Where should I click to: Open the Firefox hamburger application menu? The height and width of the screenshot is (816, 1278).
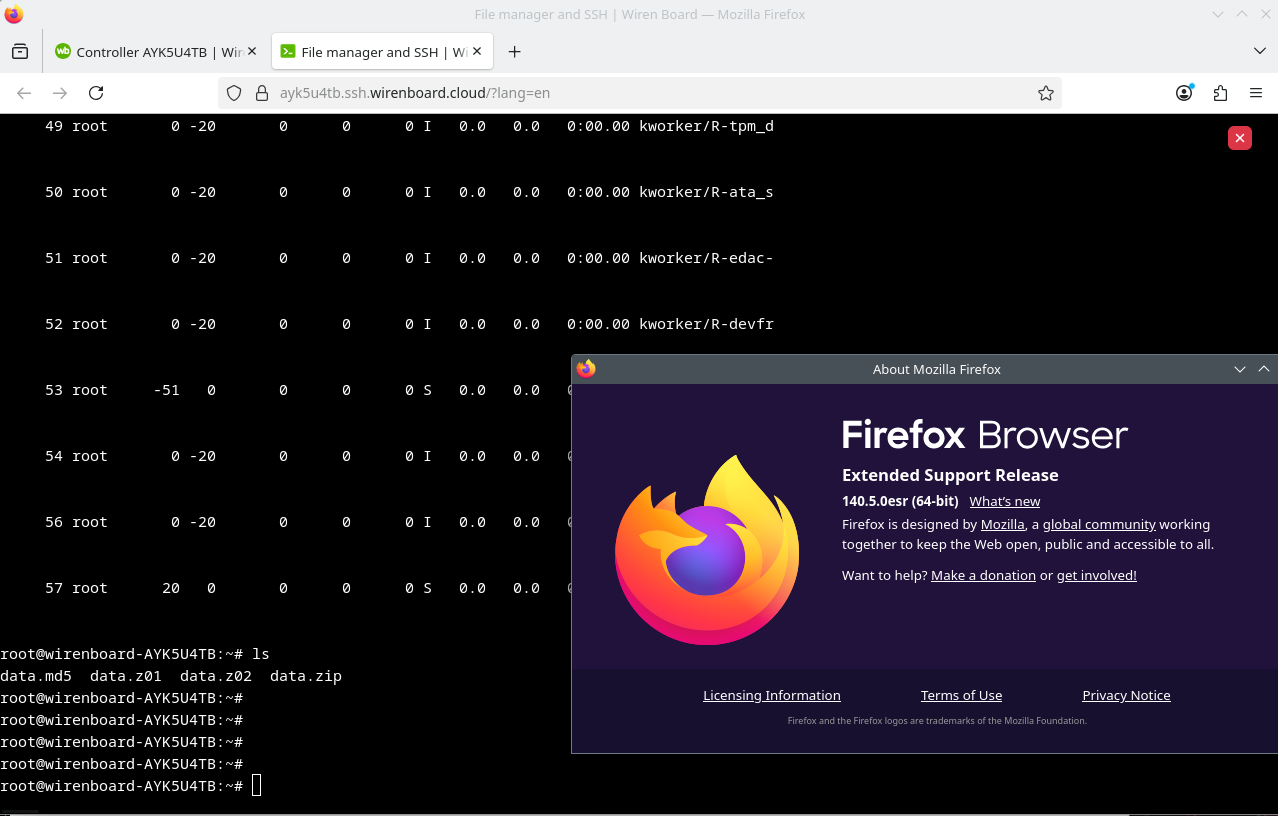1256,93
